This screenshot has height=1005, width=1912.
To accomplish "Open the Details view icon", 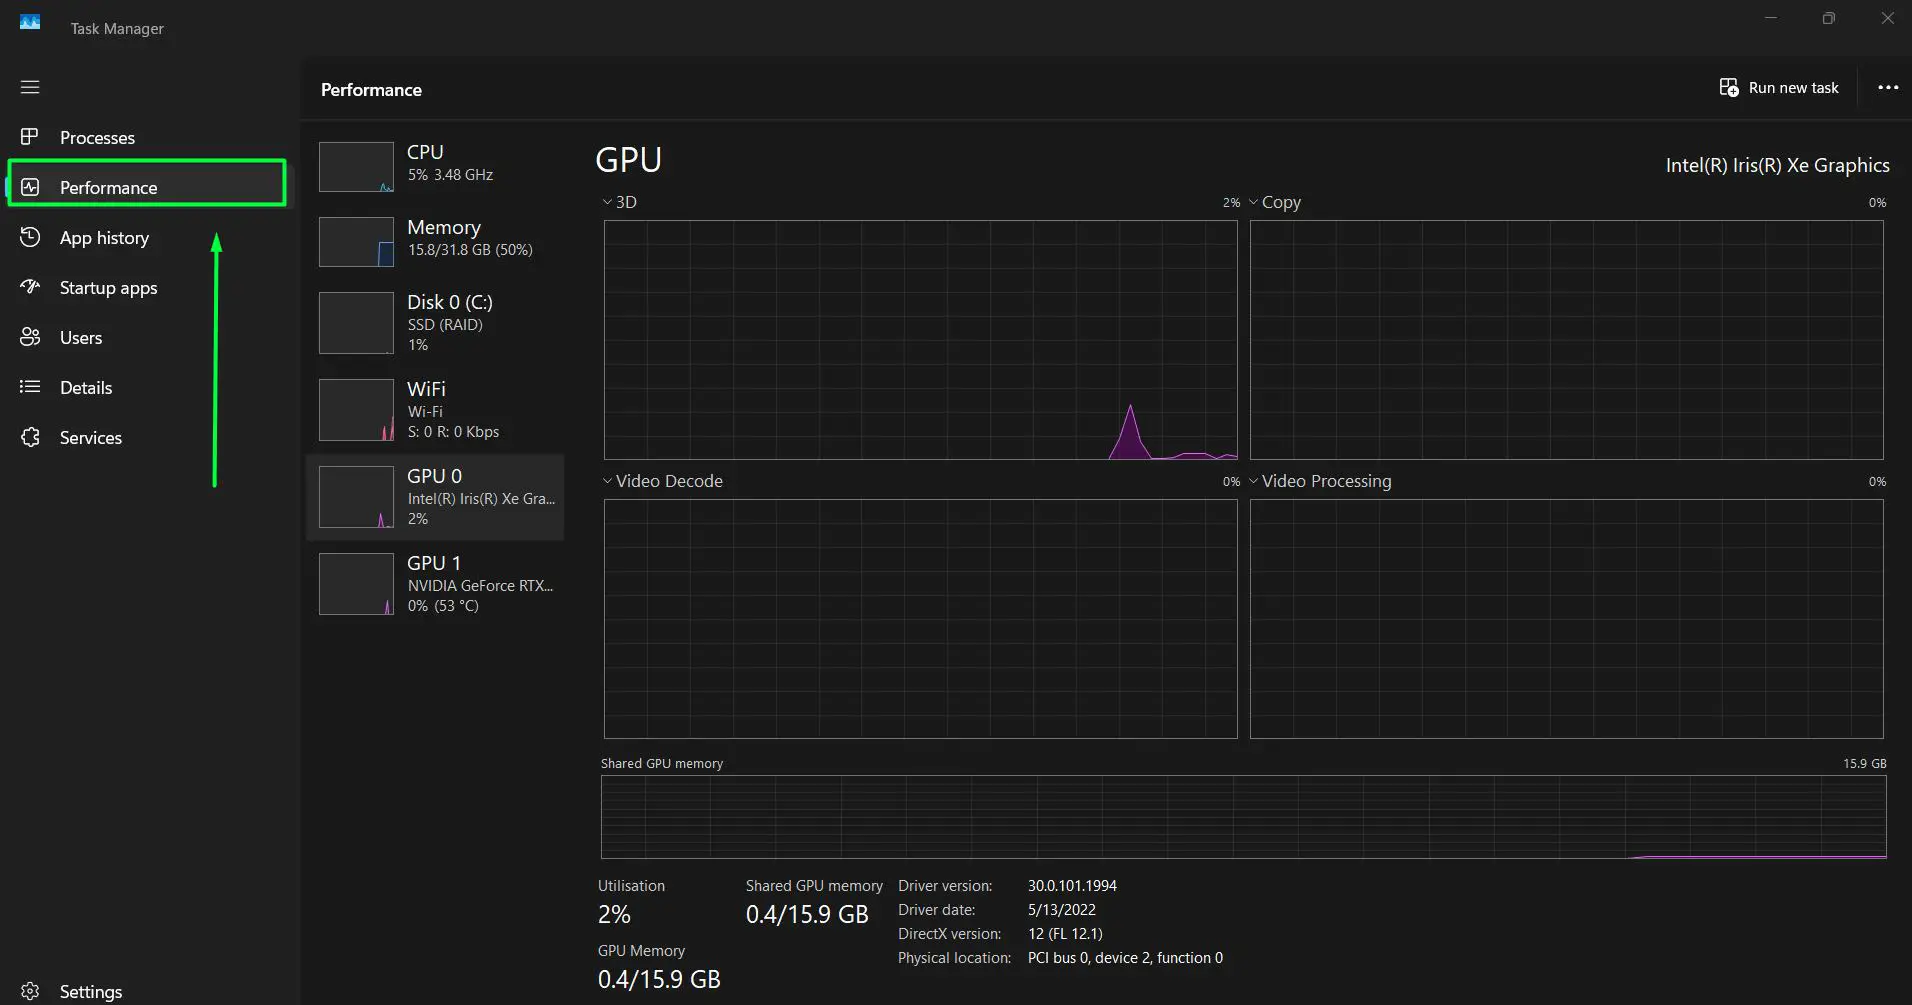I will pos(30,387).
